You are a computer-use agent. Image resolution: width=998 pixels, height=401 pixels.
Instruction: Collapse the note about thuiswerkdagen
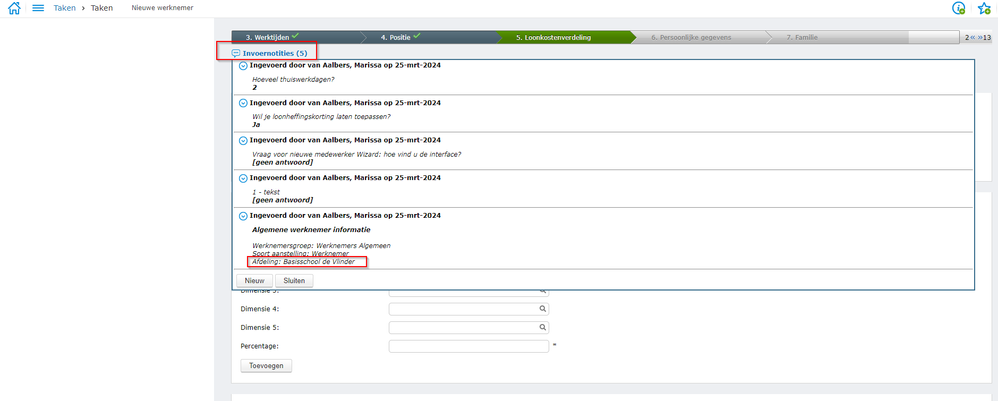click(242, 66)
